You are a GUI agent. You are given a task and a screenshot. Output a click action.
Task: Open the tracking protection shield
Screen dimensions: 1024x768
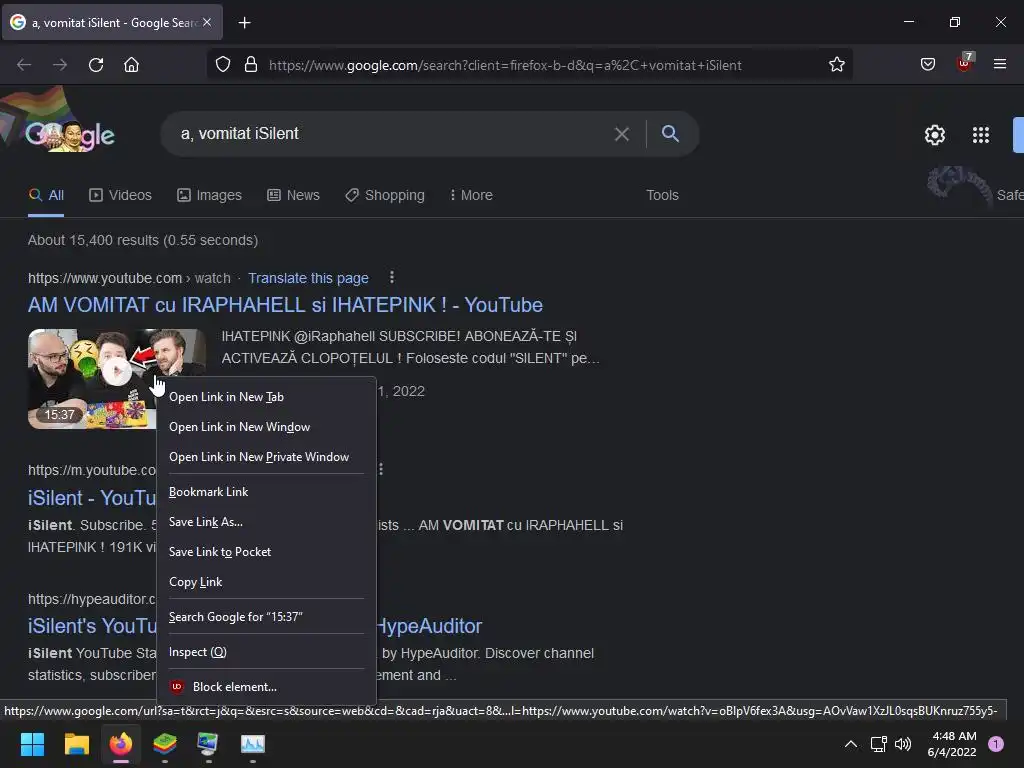click(223, 65)
